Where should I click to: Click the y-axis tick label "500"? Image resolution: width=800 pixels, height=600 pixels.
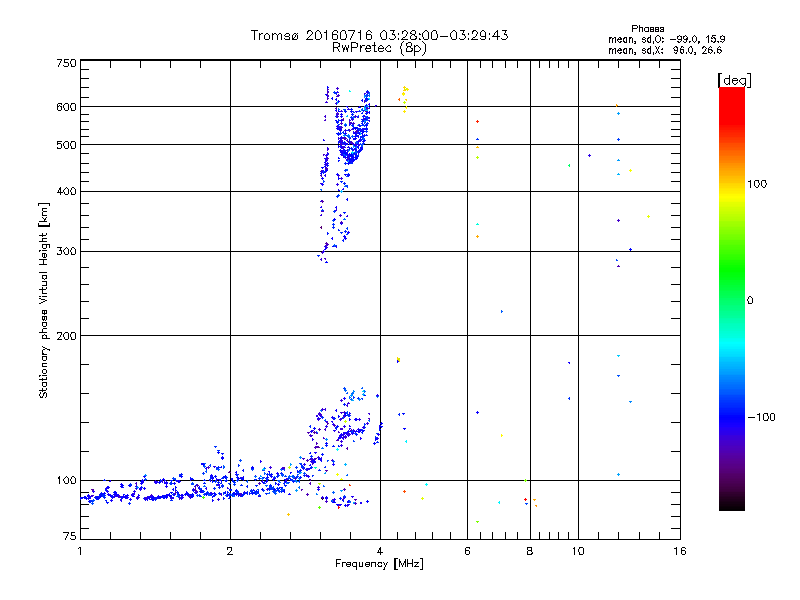pos(67,145)
